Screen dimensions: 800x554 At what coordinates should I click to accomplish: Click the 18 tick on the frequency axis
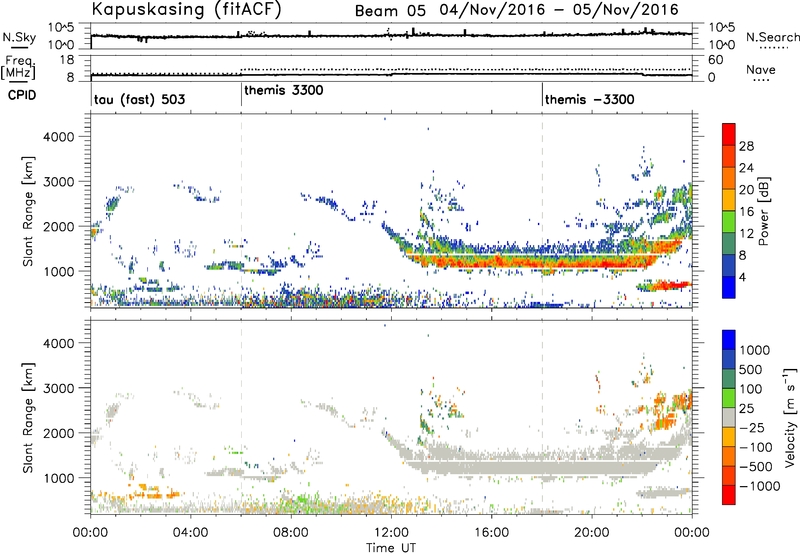[66, 60]
